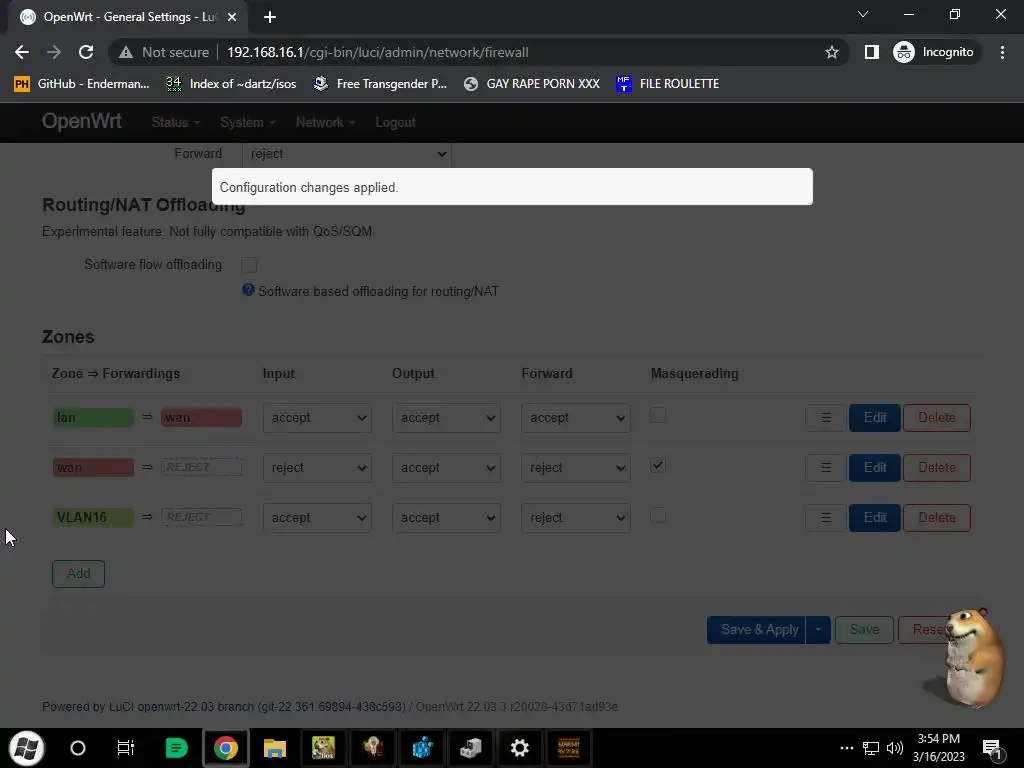The height and width of the screenshot is (768, 1024).
Task: Click the green VLAN16 zone badge
Action: pyautogui.click(x=93, y=517)
